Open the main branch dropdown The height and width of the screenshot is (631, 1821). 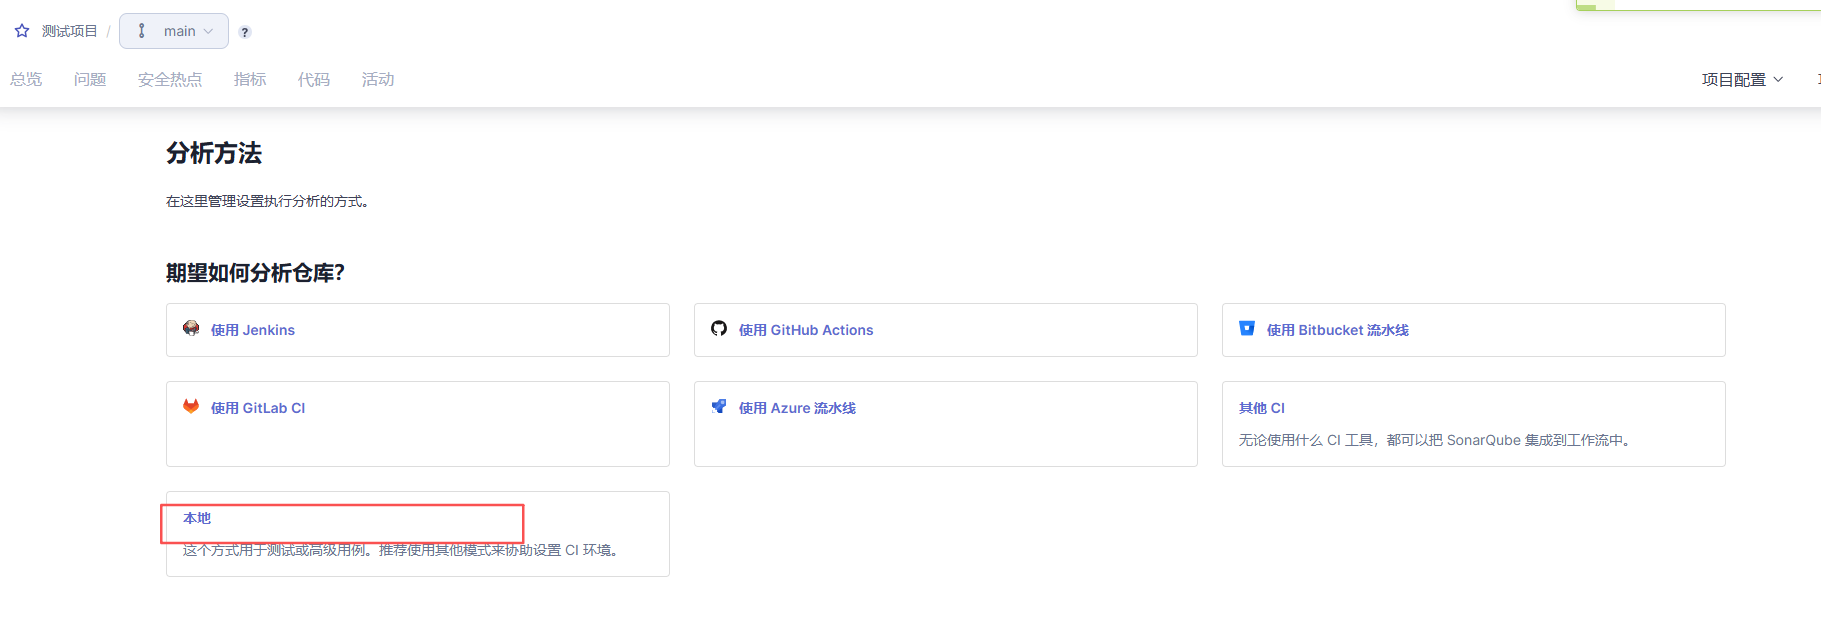pos(174,31)
